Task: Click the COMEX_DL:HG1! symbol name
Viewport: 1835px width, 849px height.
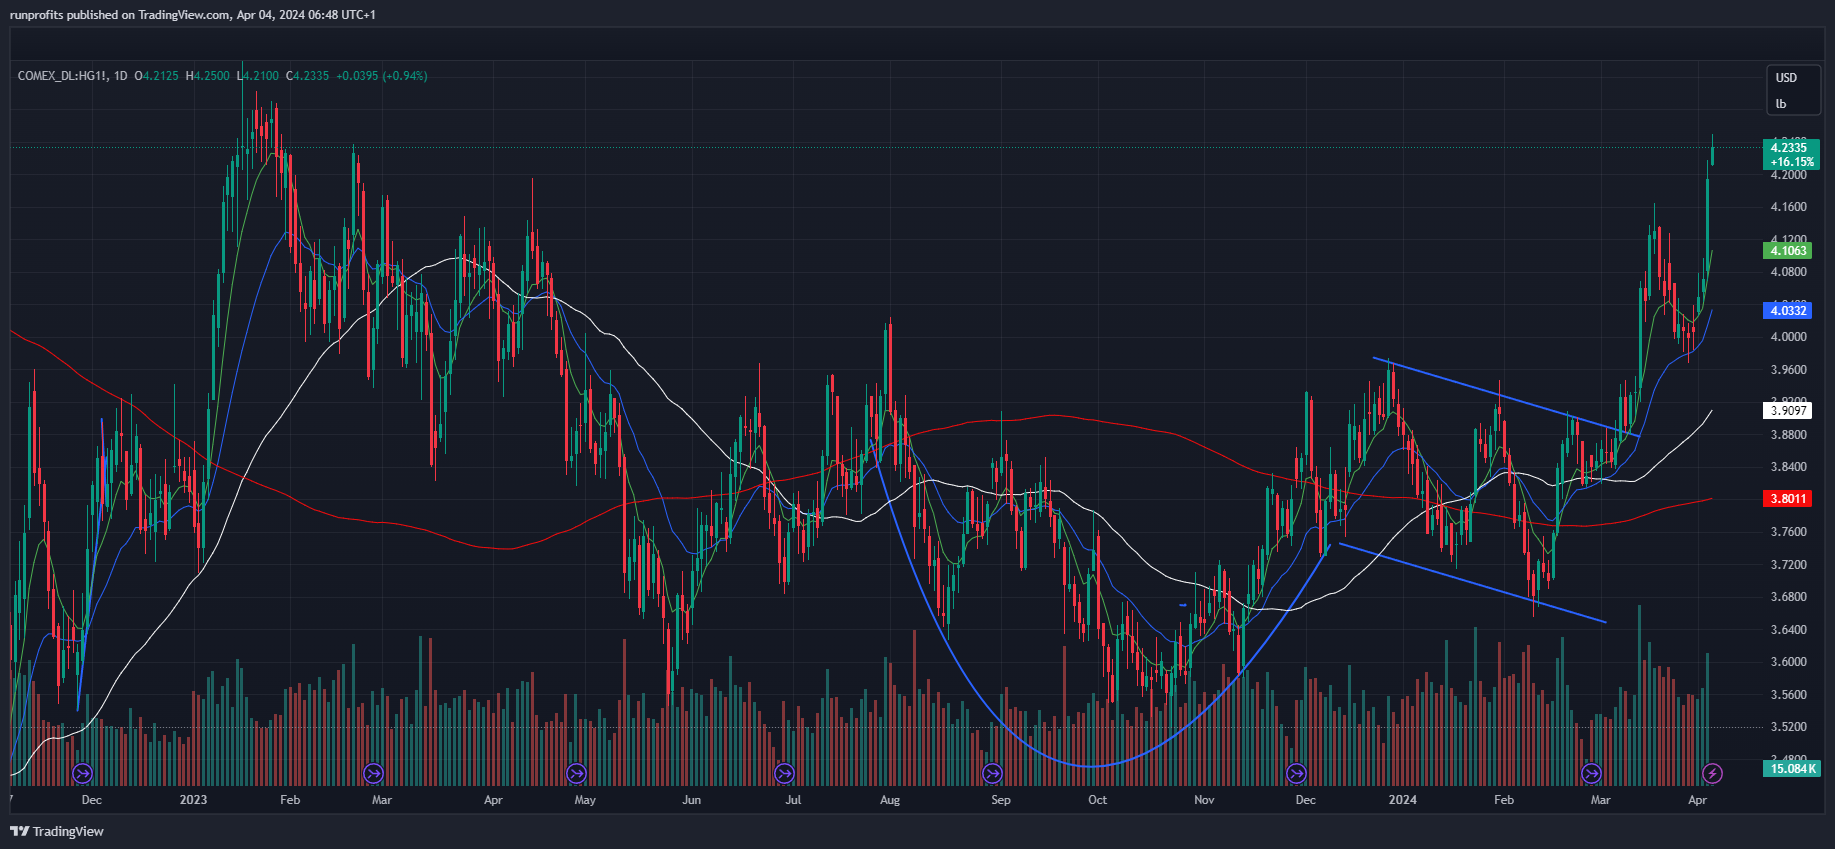Action: 62,76
